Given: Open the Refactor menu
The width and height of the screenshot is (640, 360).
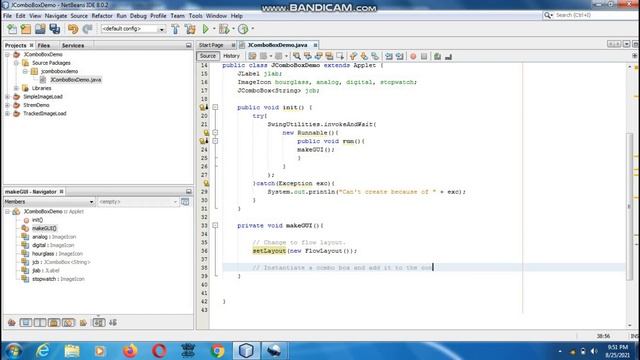Looking at the screenshot, I should pos(102,16).
